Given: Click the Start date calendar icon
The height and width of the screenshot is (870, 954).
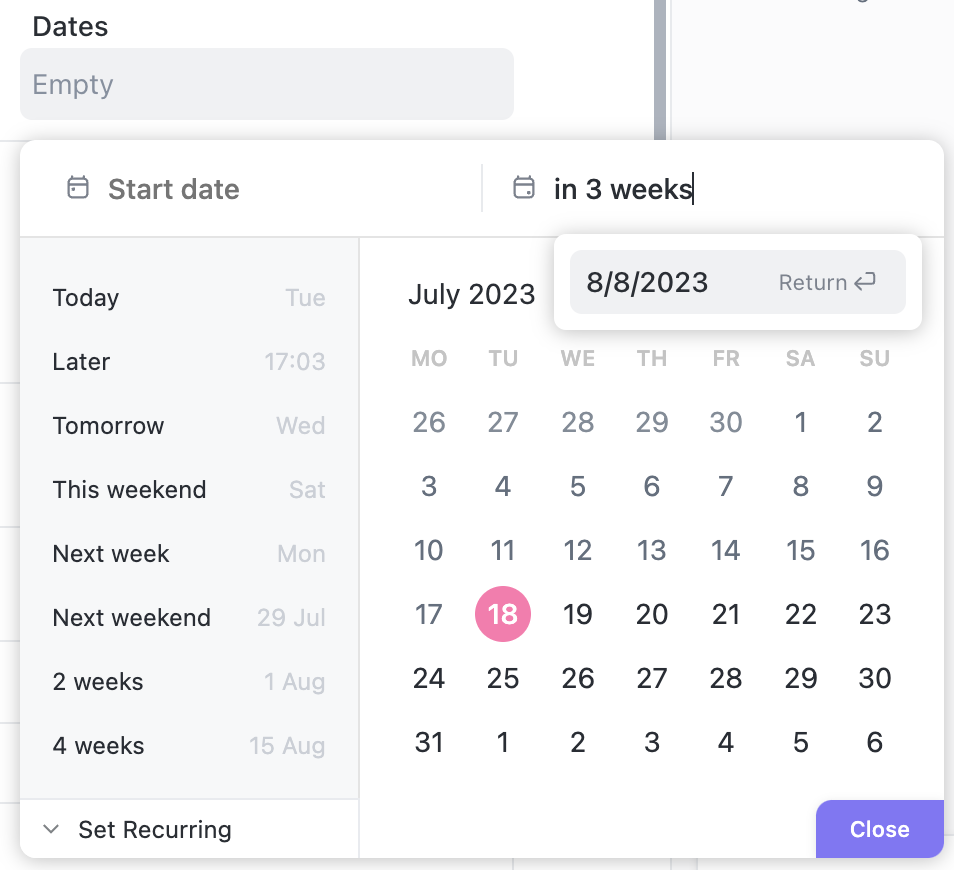Looking at the screenshot, I should 78,188.
